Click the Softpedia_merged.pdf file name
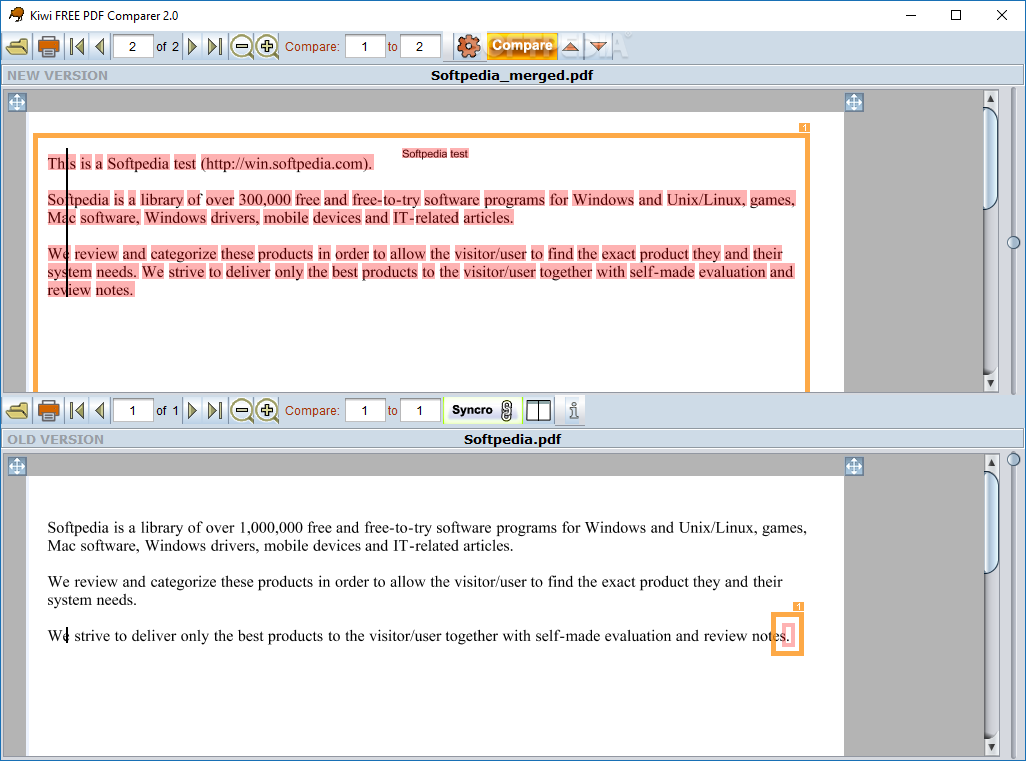Viewport: 1026px width, 761px height. point(512,75)
